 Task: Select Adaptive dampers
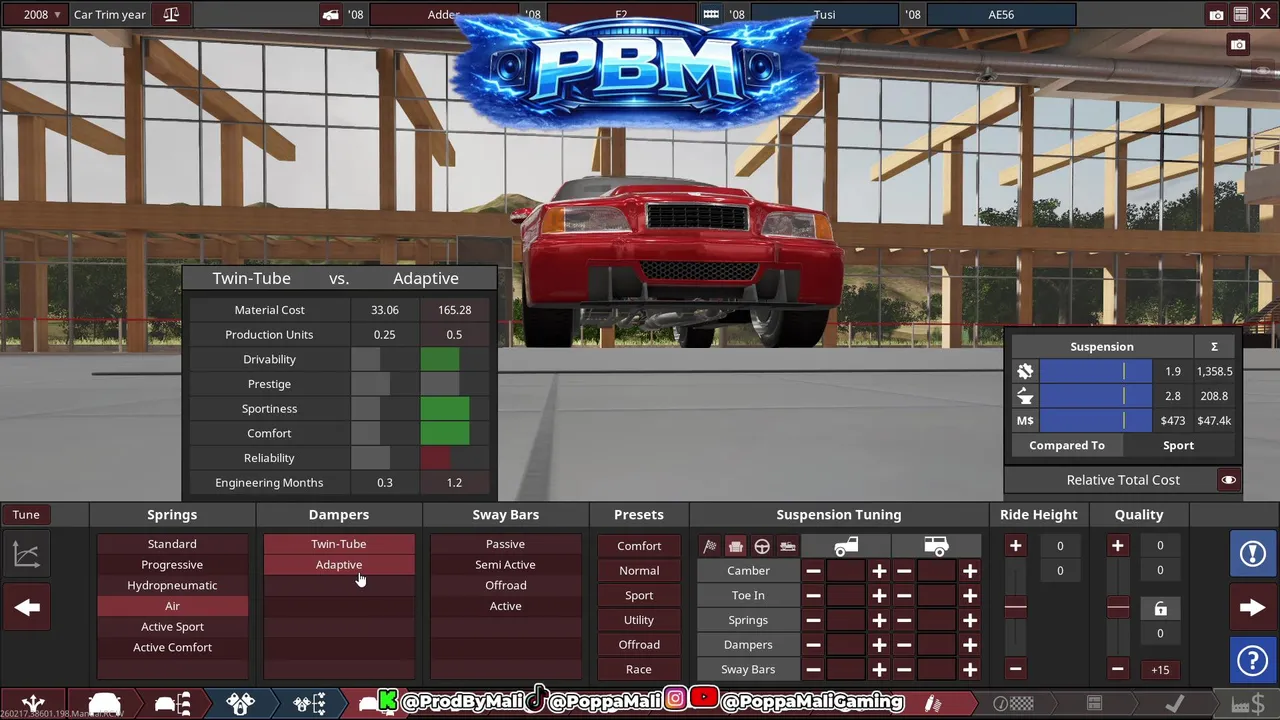click(x=339, y=564)
